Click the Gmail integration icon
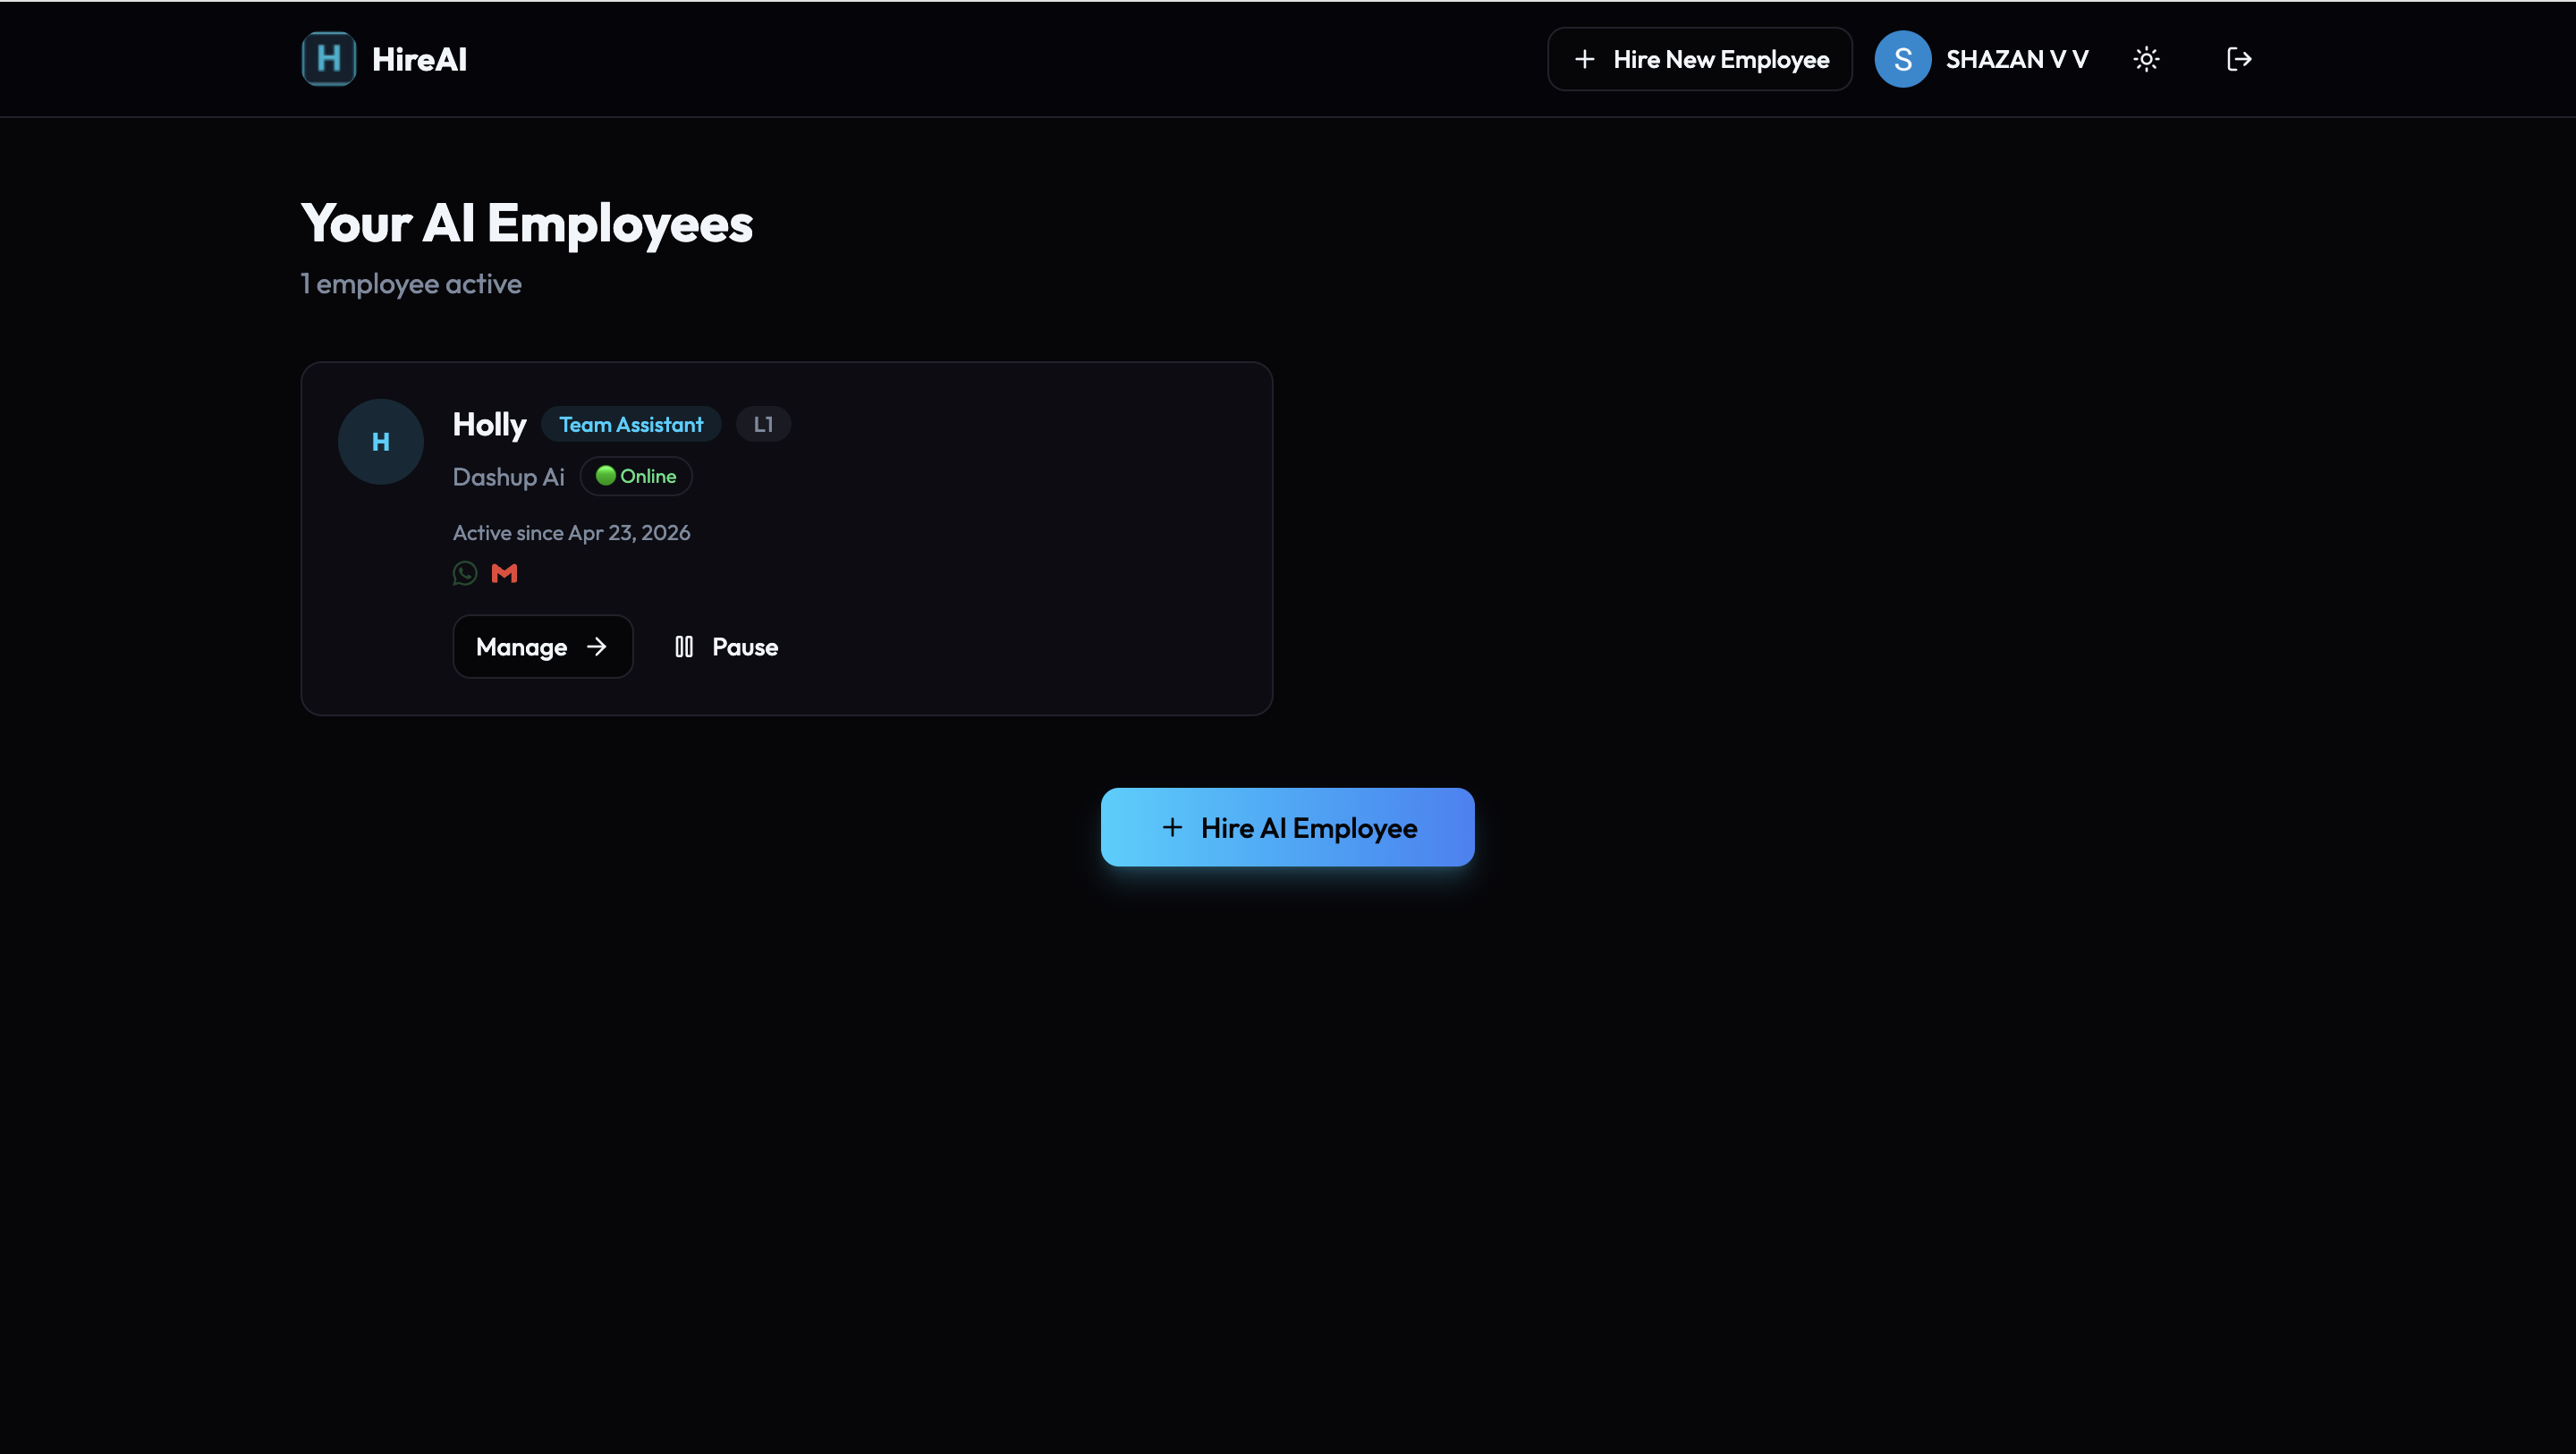 click(504, 573)
